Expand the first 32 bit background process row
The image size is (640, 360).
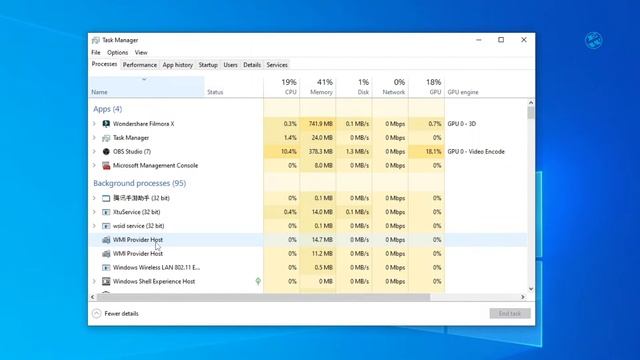(x=94, y=198)
